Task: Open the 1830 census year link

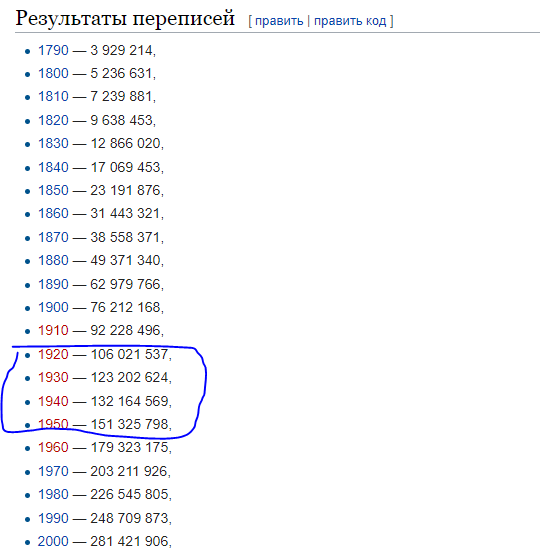Action: (53, 143)
